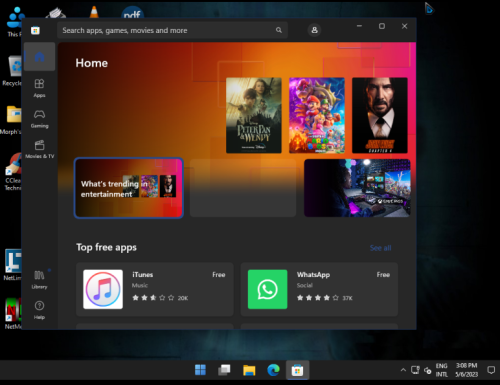This screenshot has width=500, height=385.
Task: Open the Library in sidebar
Action: (39, 279)
